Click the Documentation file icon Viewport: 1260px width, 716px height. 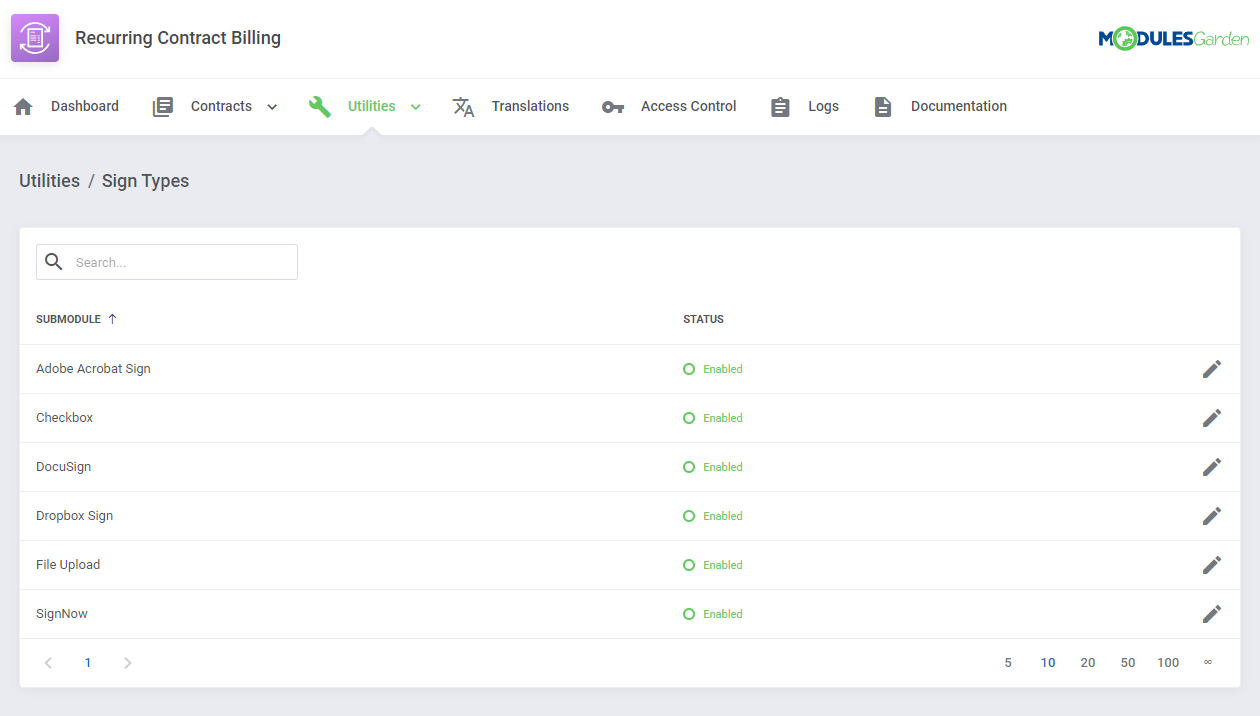click(882, 105)
